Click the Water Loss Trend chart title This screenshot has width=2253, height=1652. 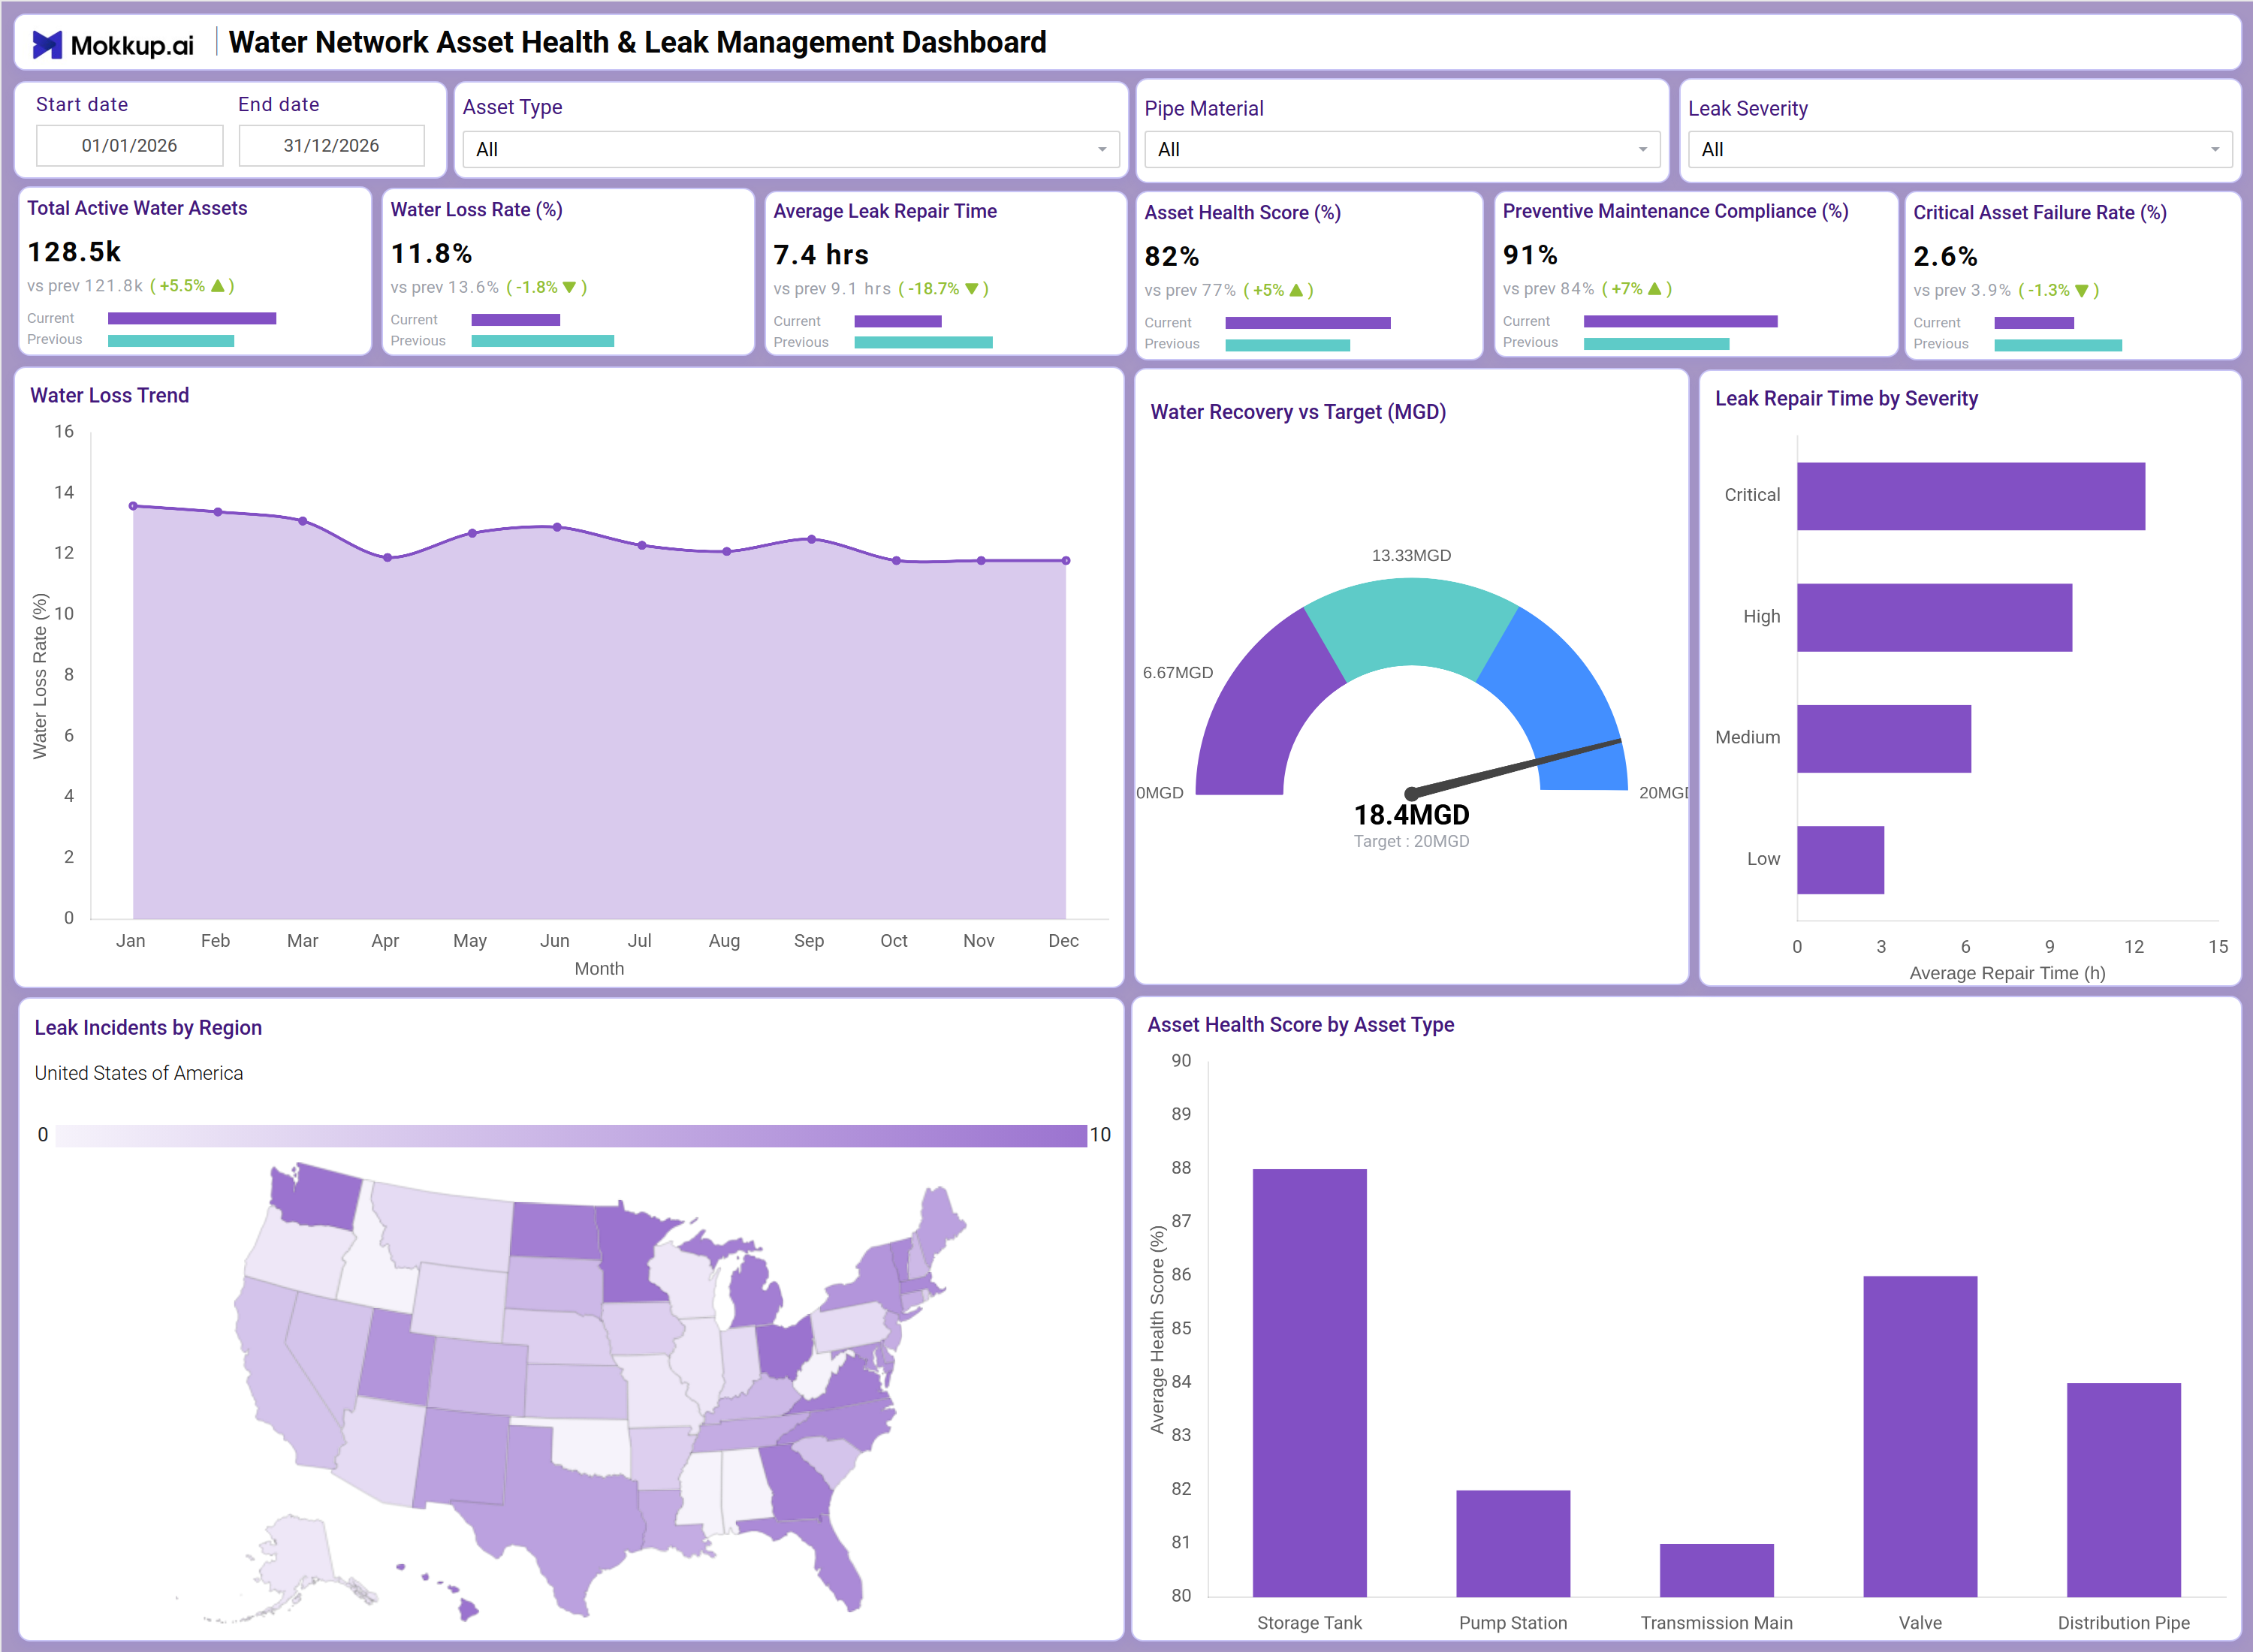[109, 395]
